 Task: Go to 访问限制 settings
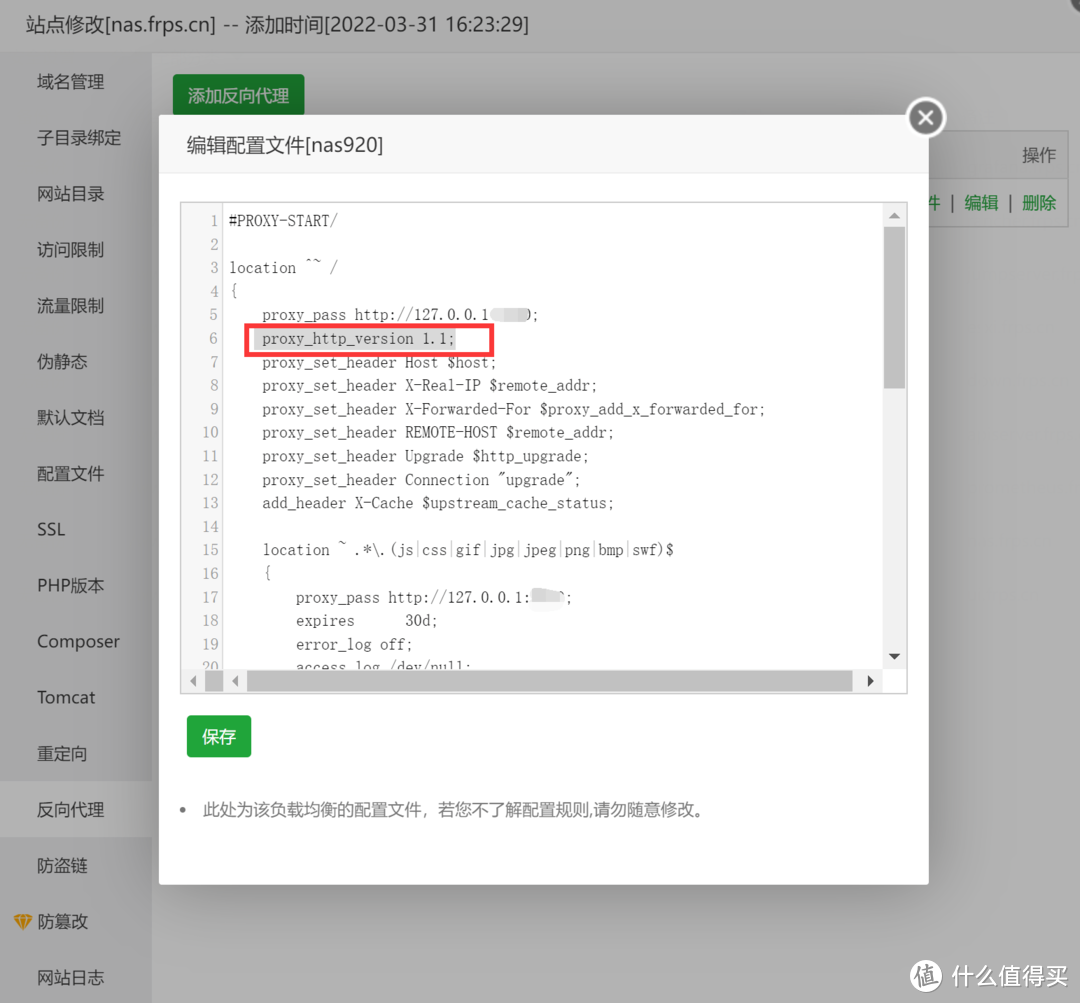pos(70,249)
